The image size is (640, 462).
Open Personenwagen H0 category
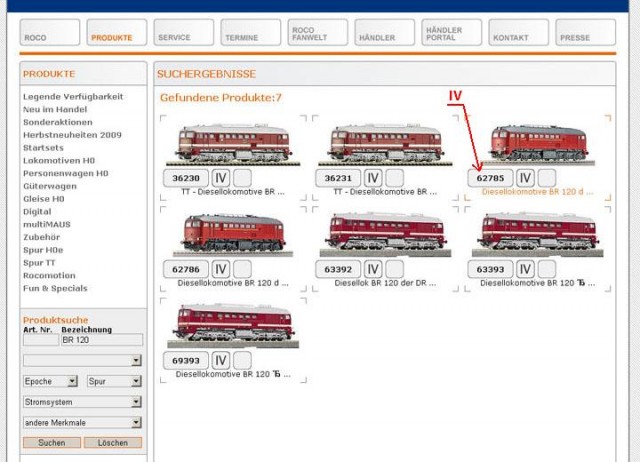pyautogui.click(x=65, y=173)
